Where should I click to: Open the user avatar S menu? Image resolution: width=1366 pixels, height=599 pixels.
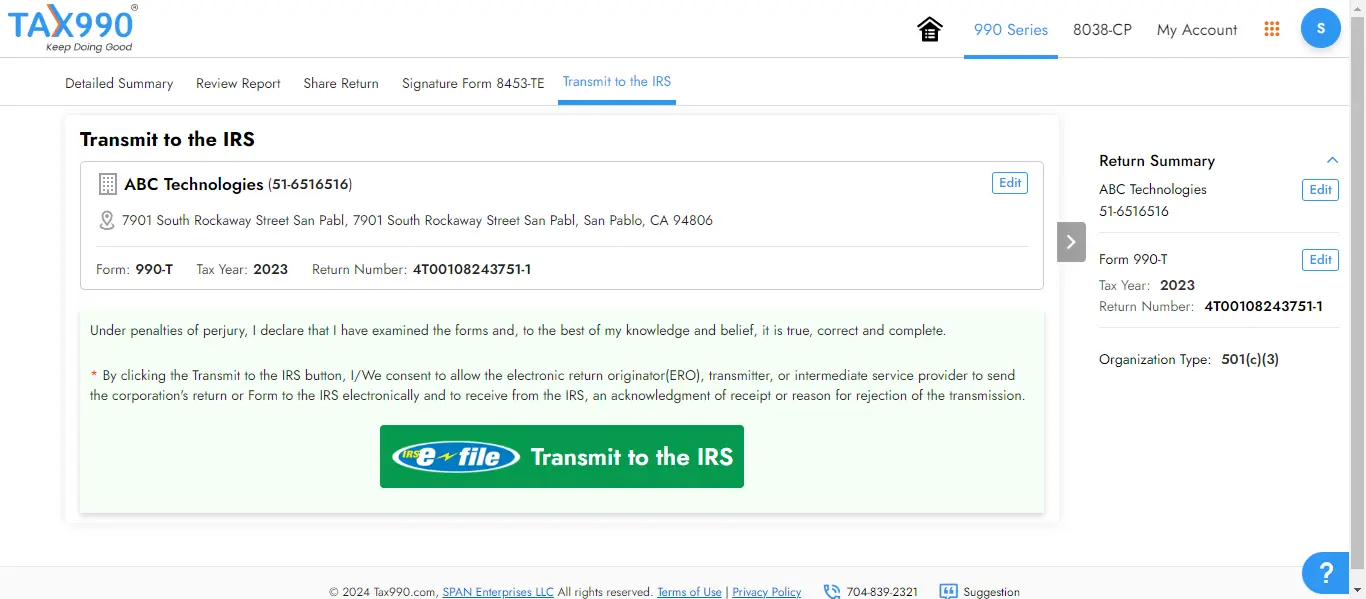(1321, 28)
